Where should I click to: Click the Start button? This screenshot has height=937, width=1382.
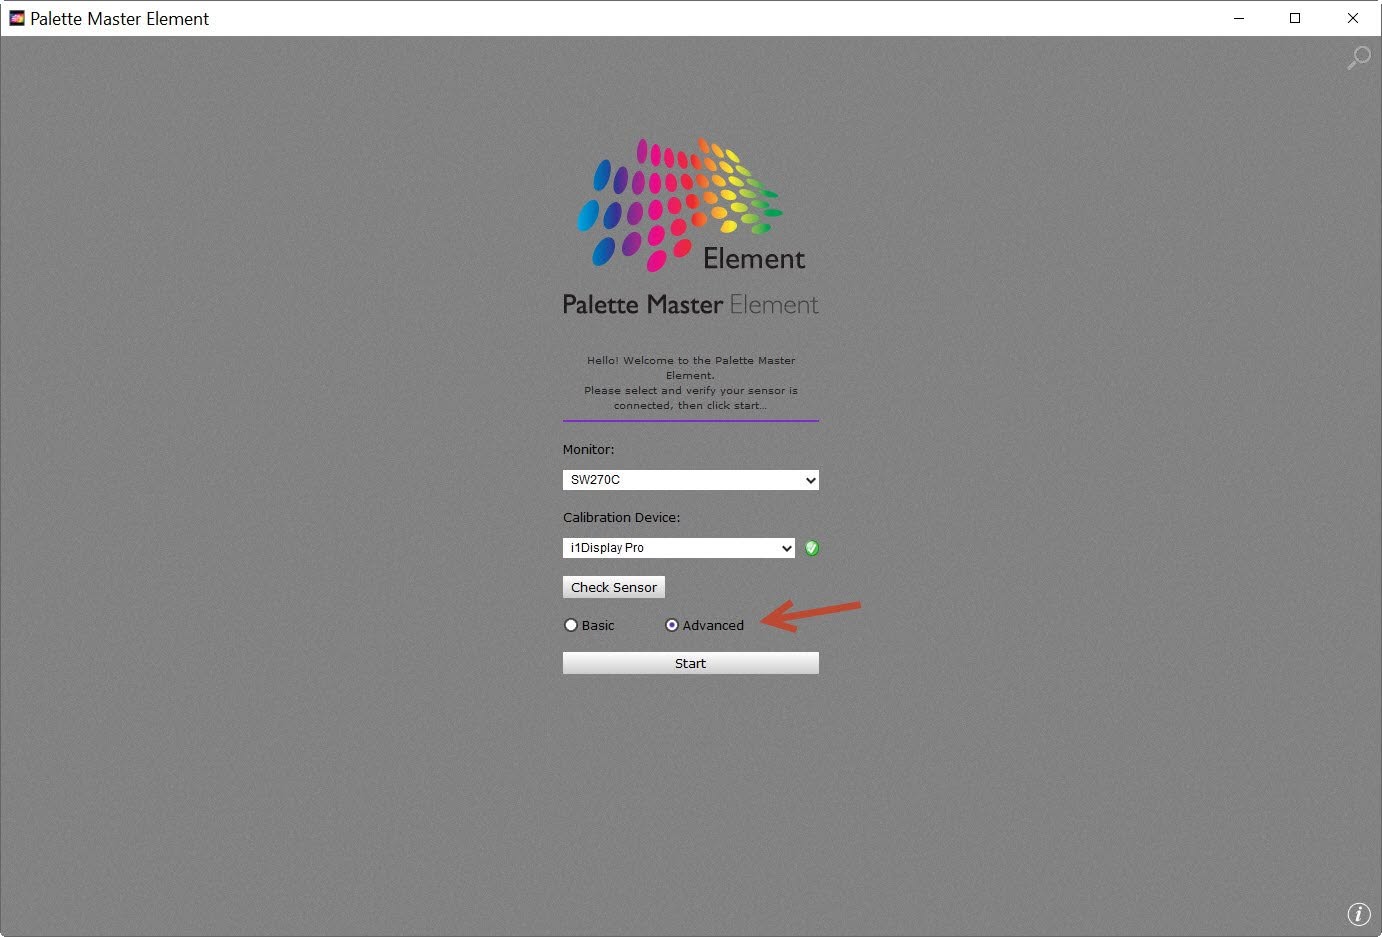[x=691, y=663]
